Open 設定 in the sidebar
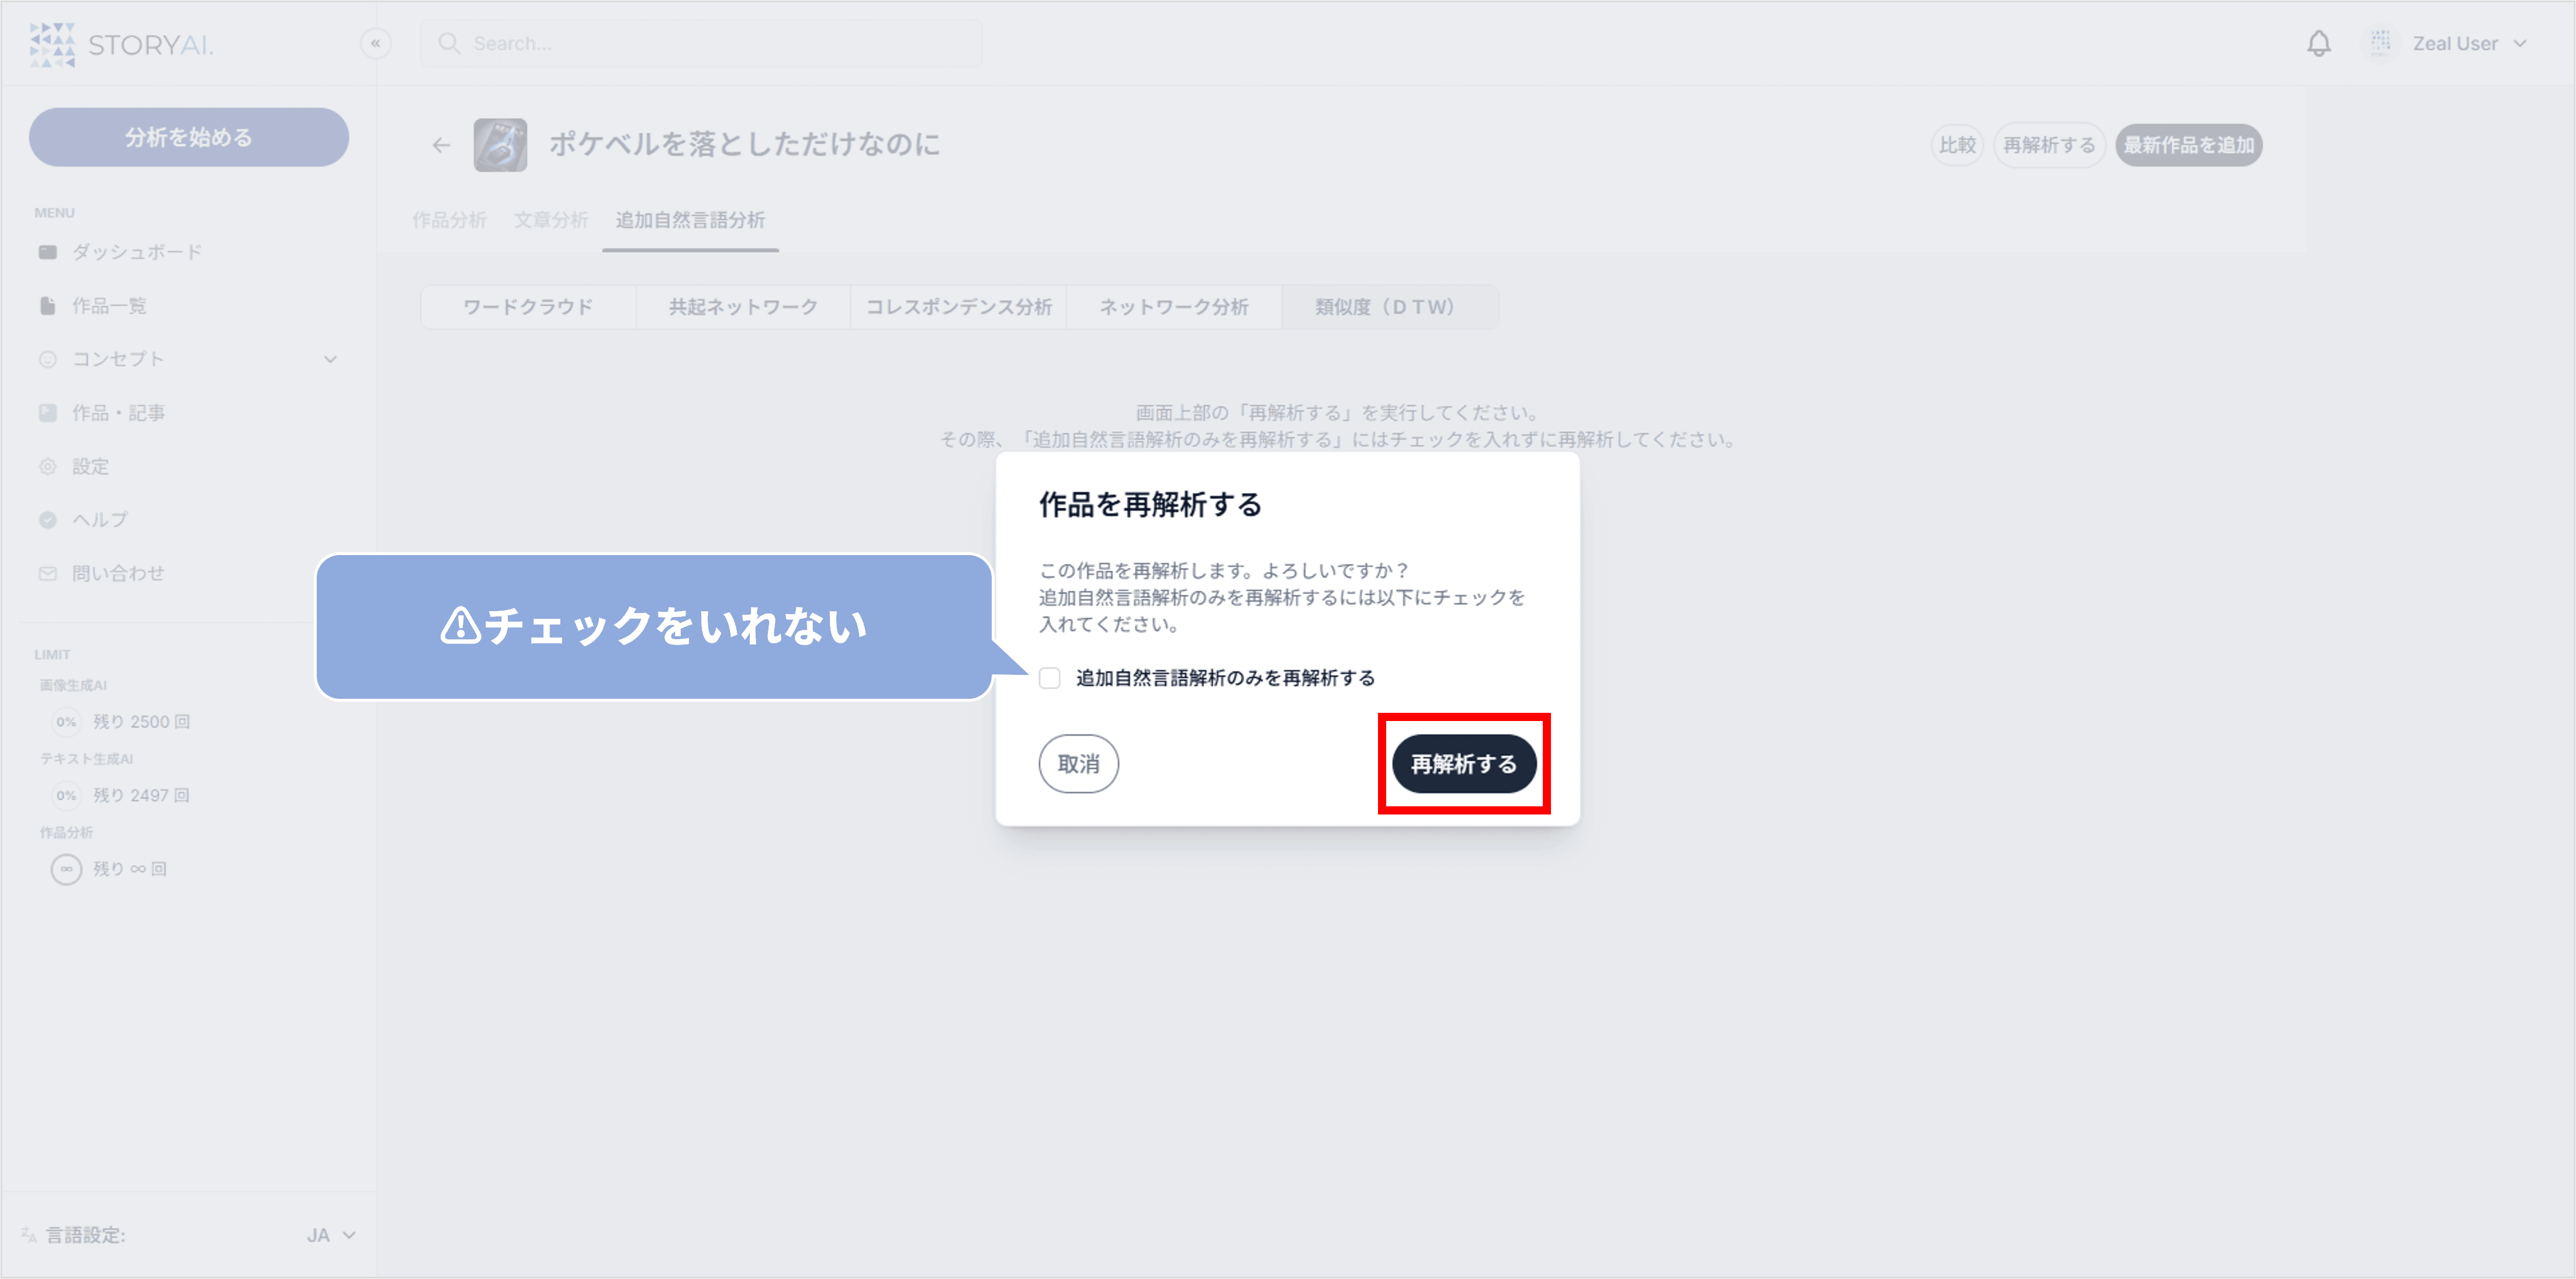 pos(73,466)
